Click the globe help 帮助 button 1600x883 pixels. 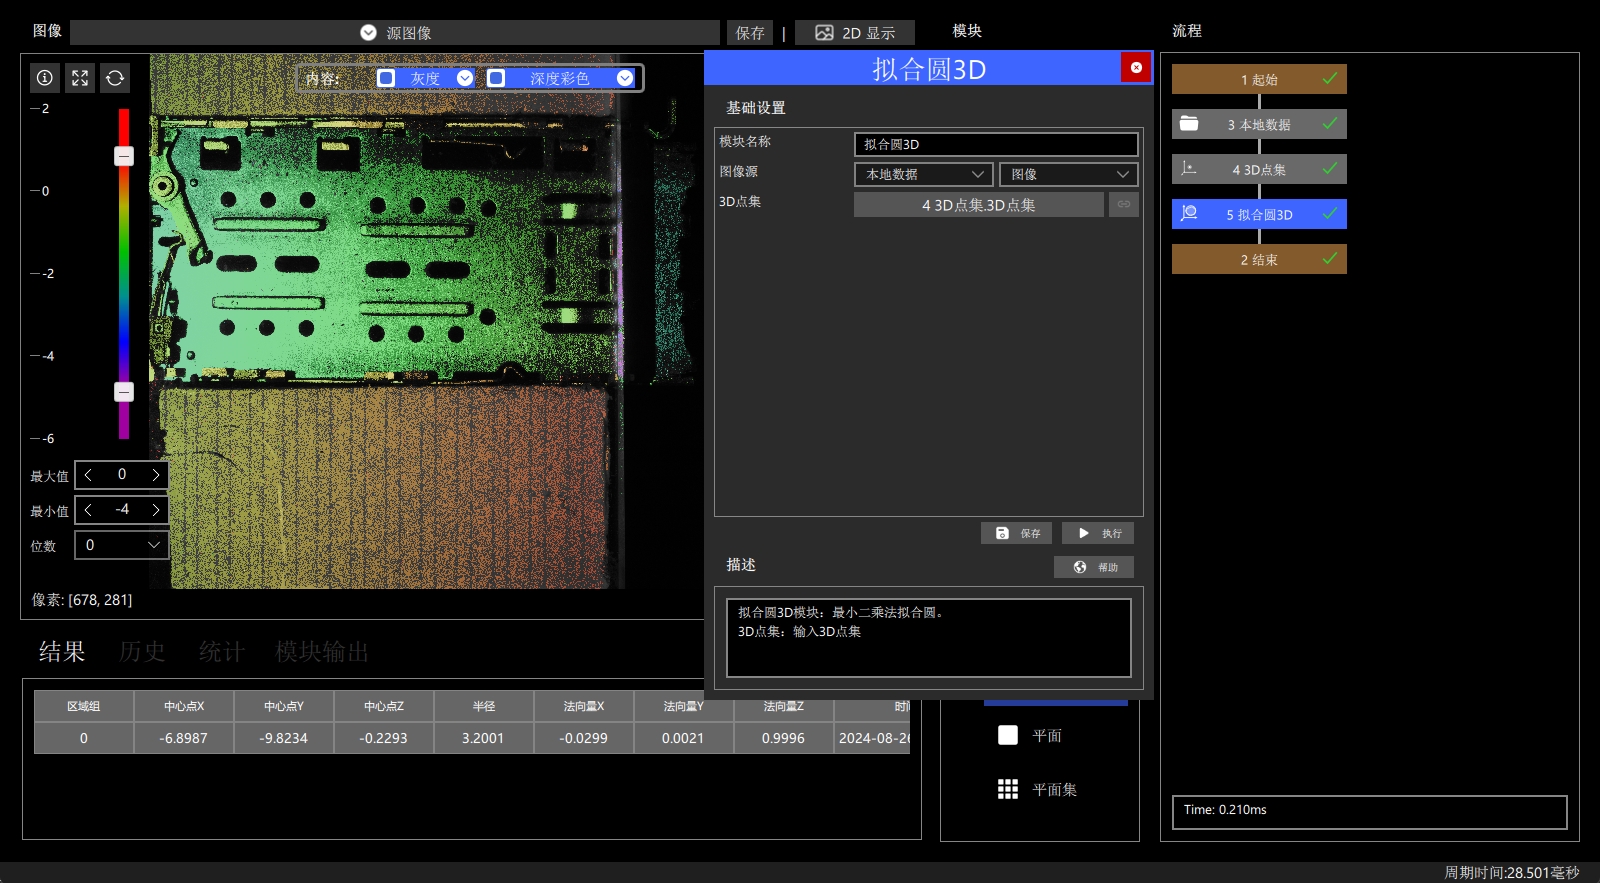tap(1094, 567)
